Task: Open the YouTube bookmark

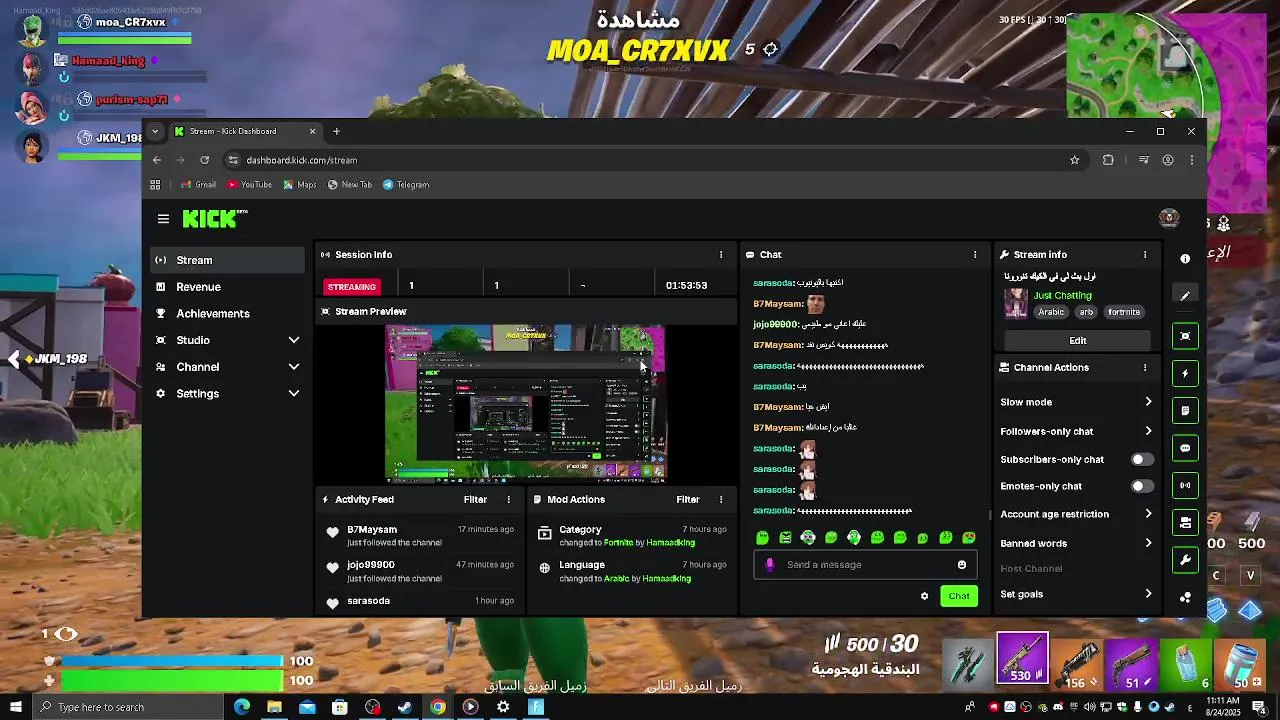Action: 250,185
